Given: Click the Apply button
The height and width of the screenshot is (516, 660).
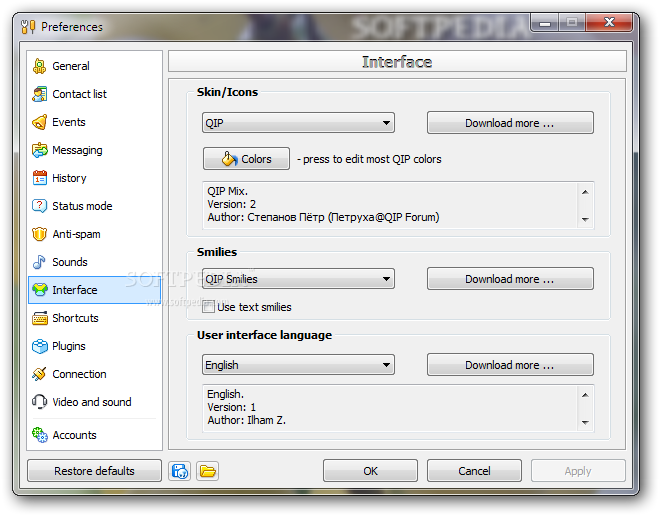Looking at the screenshot, I should point(578,471).
